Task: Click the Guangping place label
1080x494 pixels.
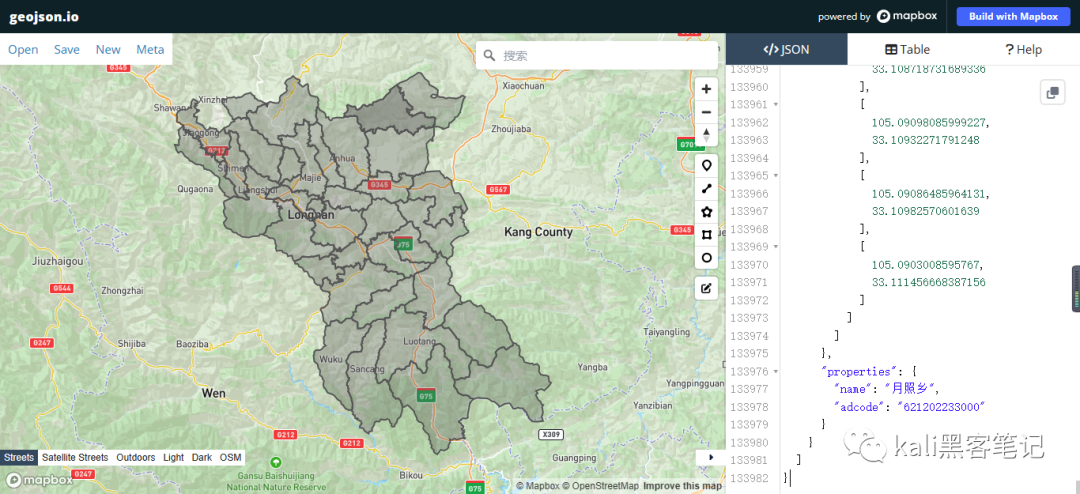Action: [574, 458]
